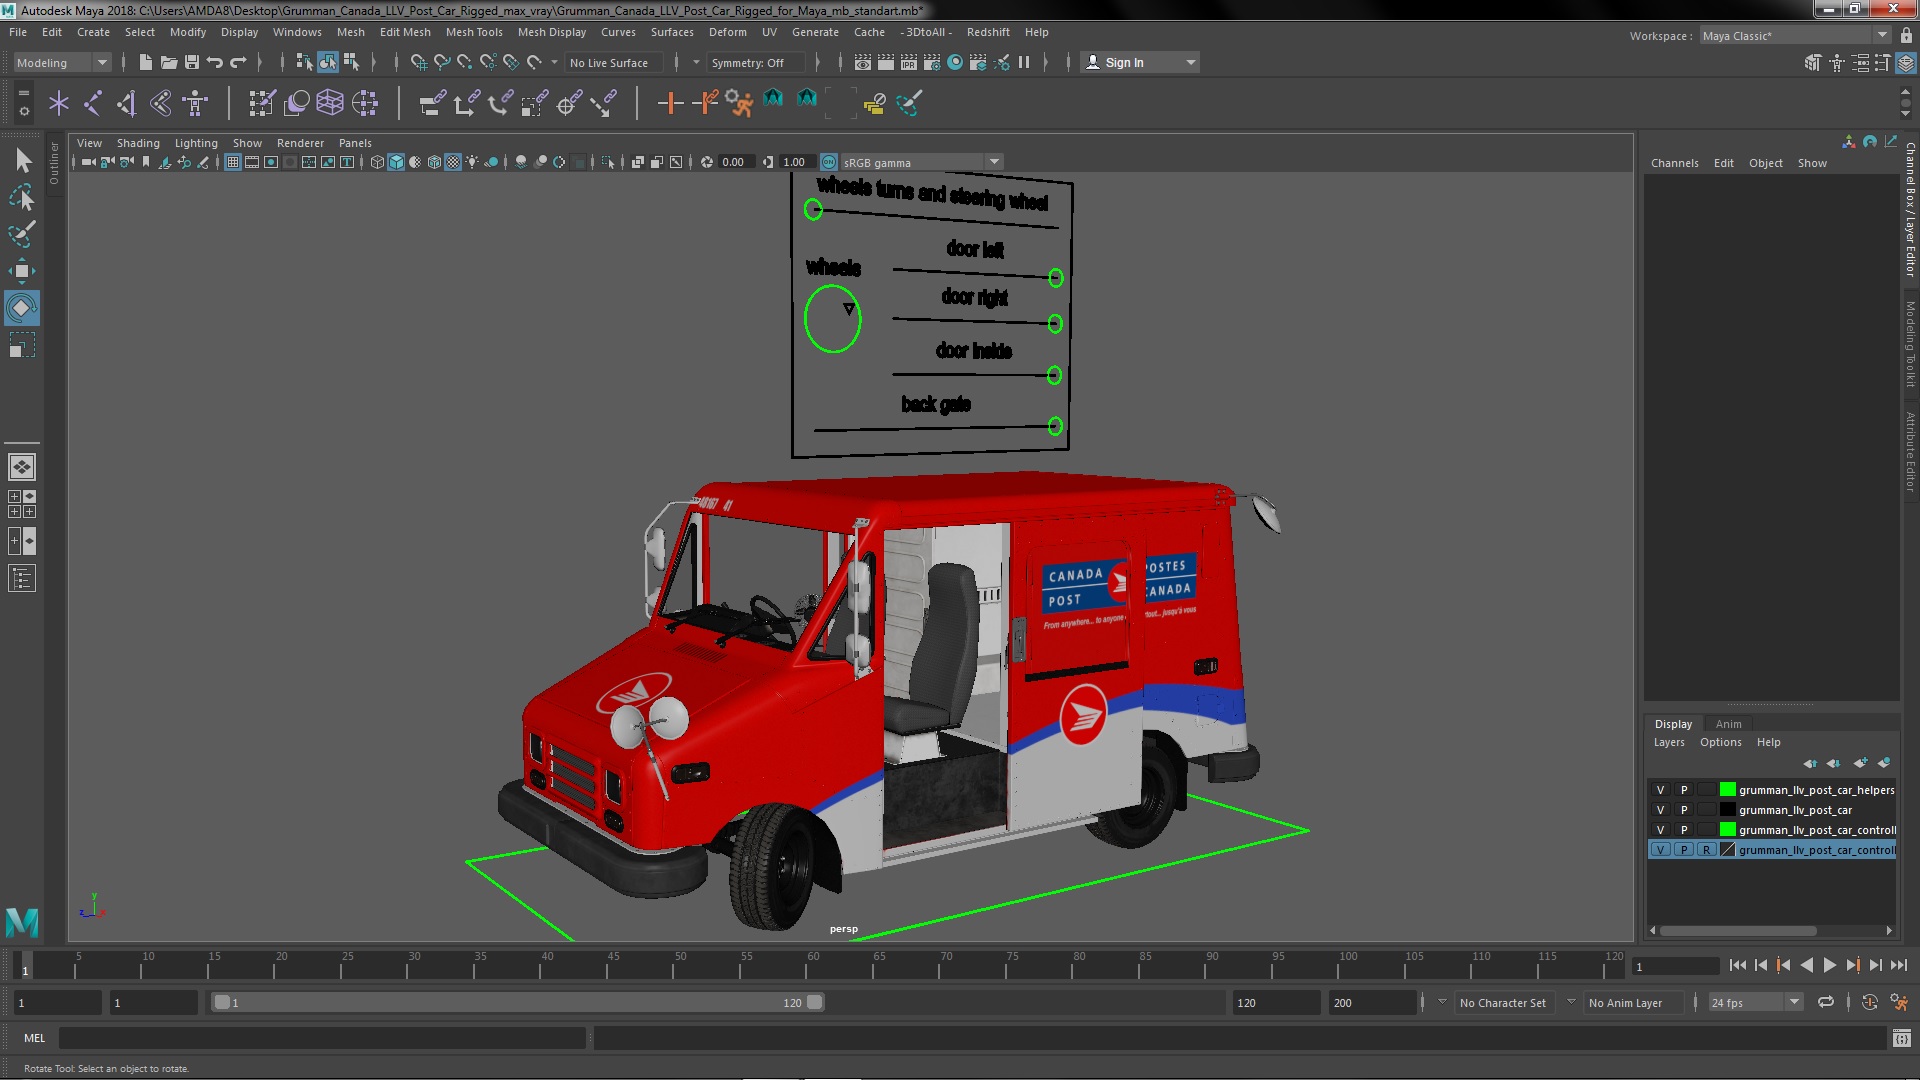Click the range slider end handle
Image resolution: width=1920 pixels, height=1080 pixels.
click(x=815, y=1002)
